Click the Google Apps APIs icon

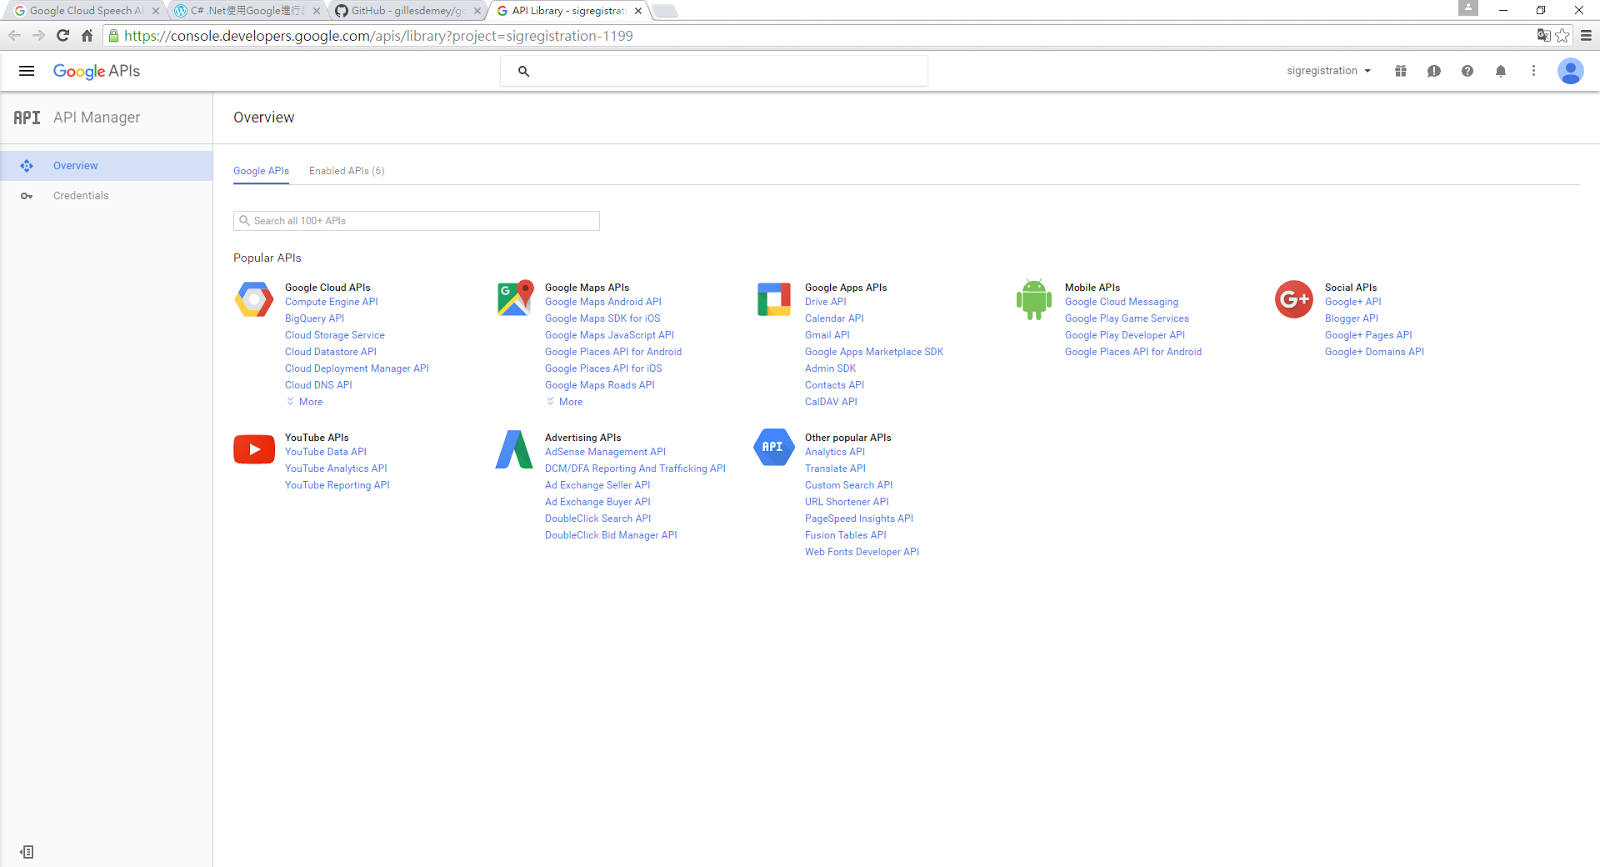(x=774, y=299)
